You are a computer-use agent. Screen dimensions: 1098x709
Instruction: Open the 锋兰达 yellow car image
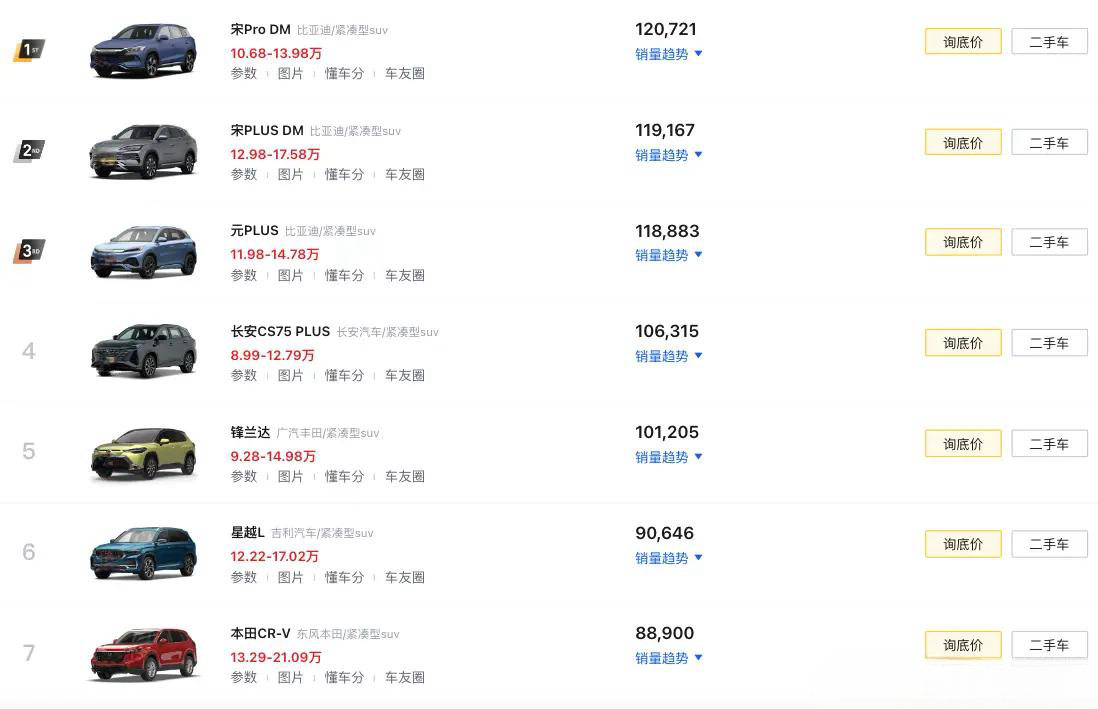click(144, 453)
